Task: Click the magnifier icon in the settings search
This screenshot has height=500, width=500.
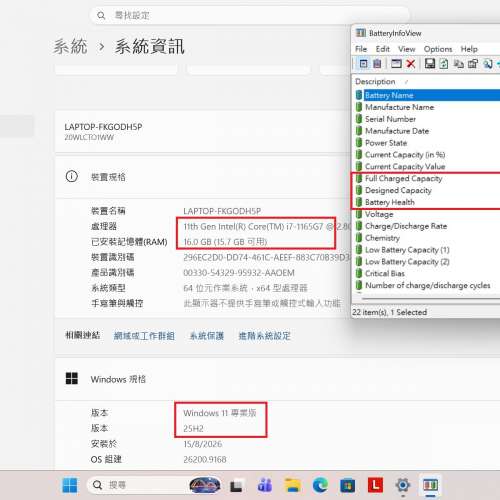Action: pyautogui.click(x=101, y=15)
